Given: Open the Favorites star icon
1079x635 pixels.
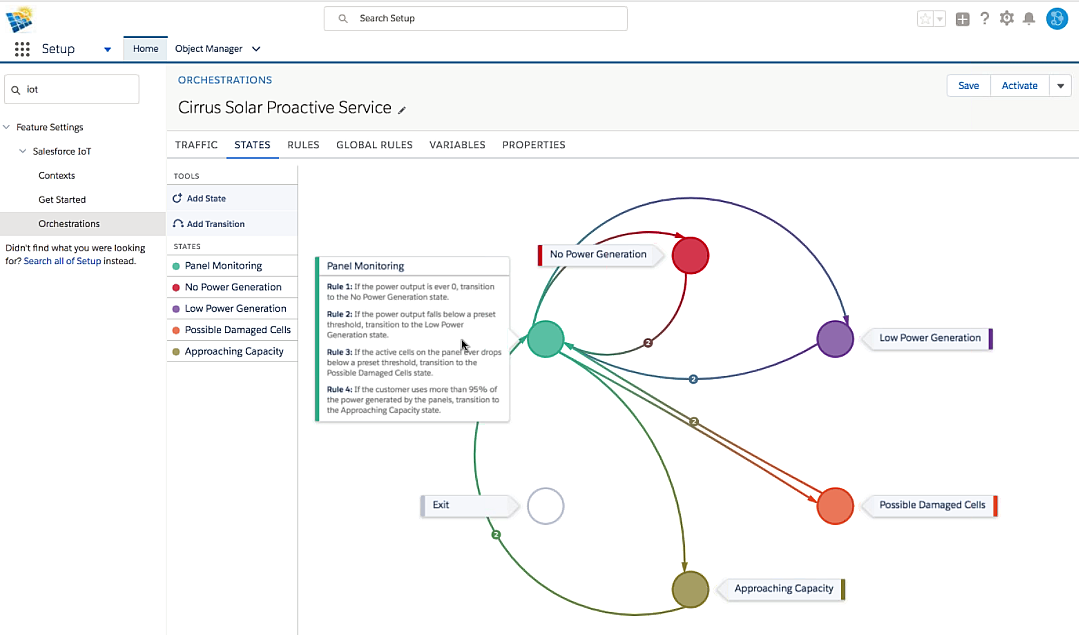Looking at the screenshot, I should point(926,19).
